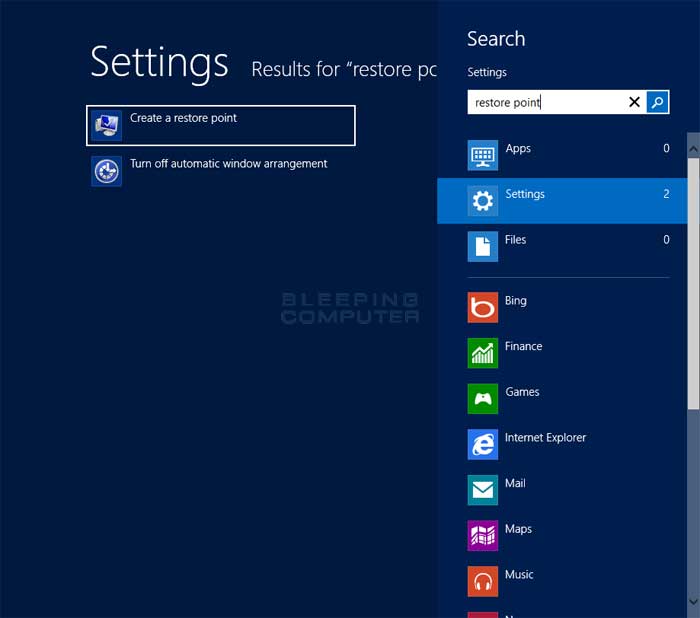Click the Games controller icon
The height and width of the screenshot is (618, 700).
[483, 399]
